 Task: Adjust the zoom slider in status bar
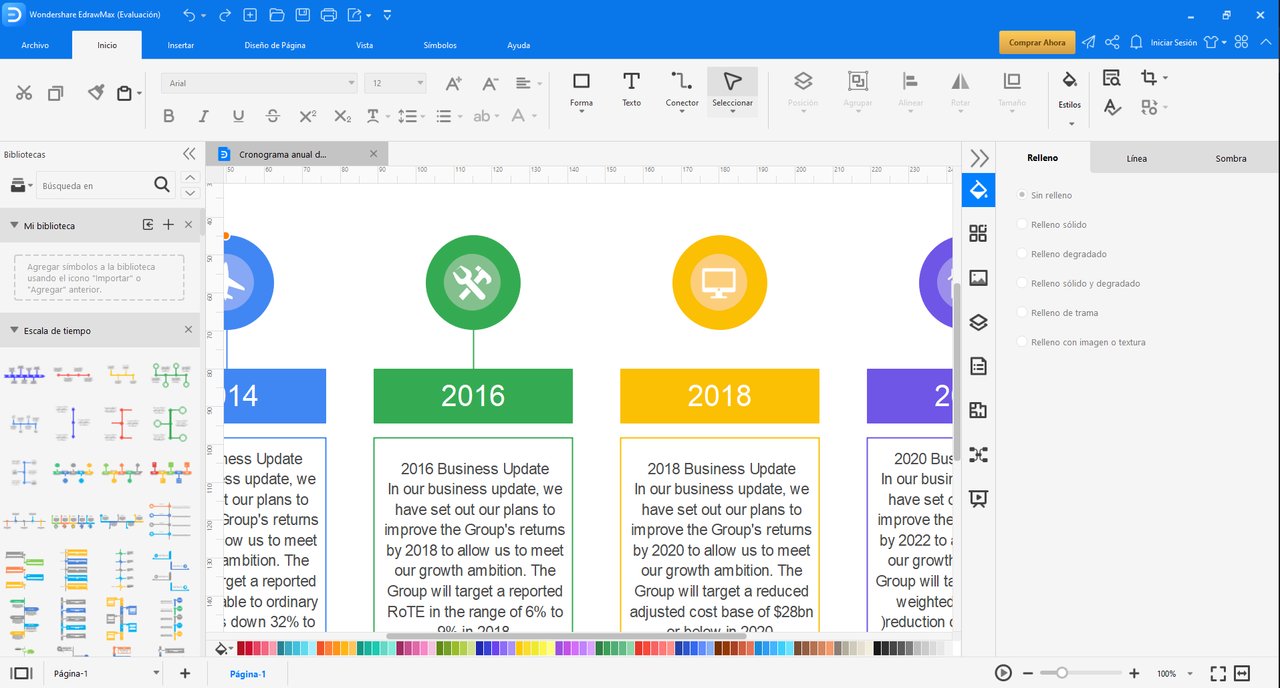click(1062, 673)
